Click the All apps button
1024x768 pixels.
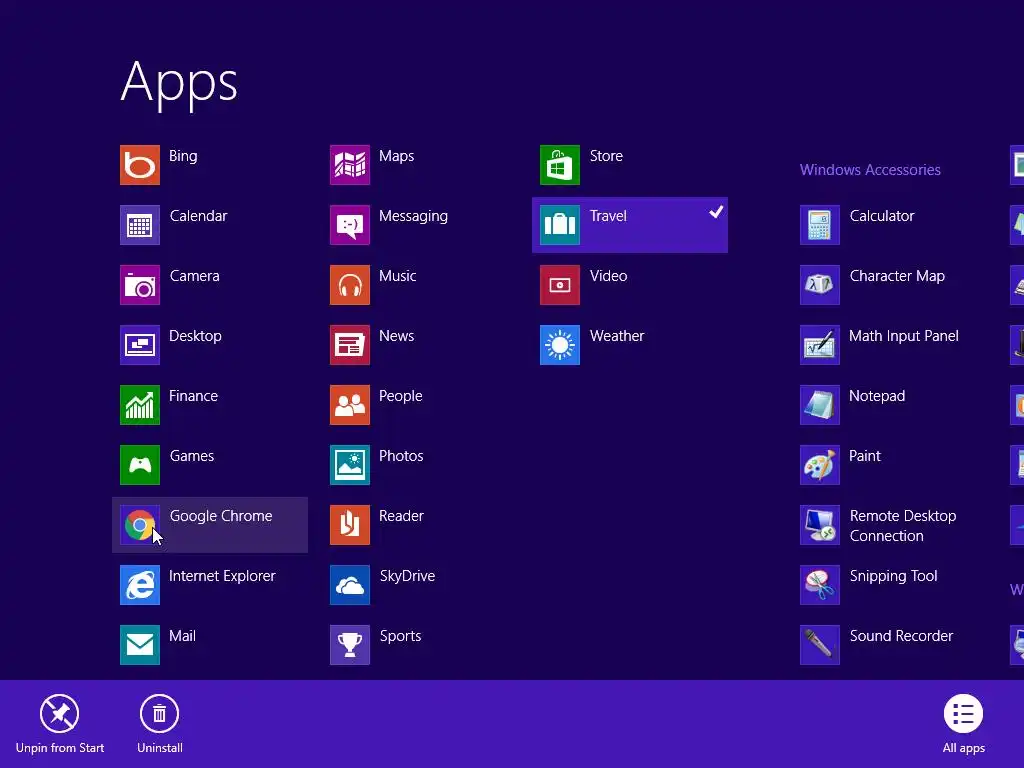[x=963, y=724]
